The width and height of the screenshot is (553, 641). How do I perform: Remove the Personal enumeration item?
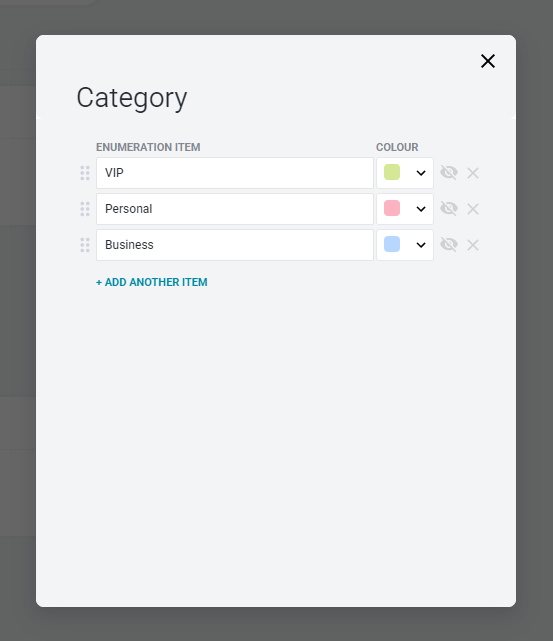point(473,209)
